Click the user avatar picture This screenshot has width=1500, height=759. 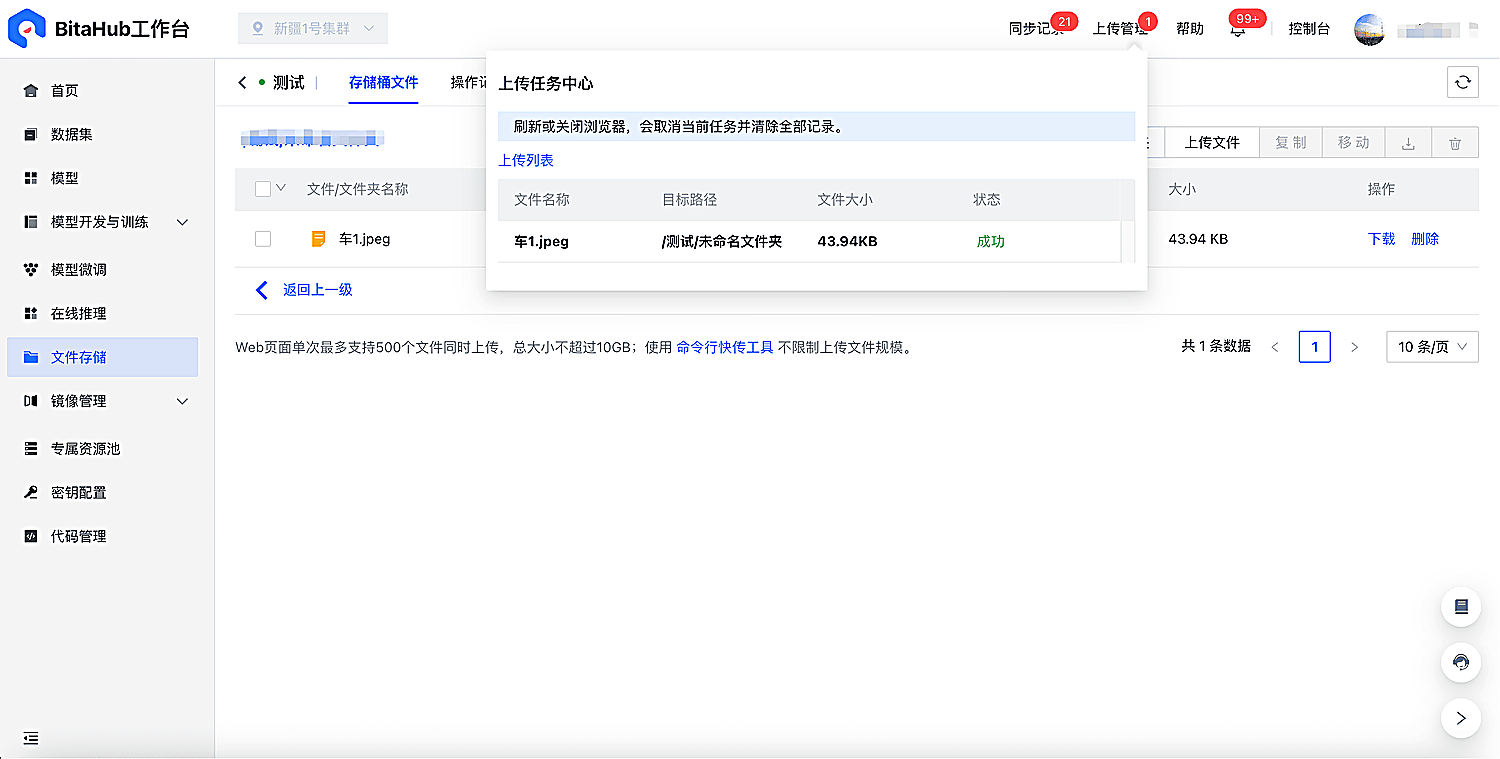(x=1370, y=29)
